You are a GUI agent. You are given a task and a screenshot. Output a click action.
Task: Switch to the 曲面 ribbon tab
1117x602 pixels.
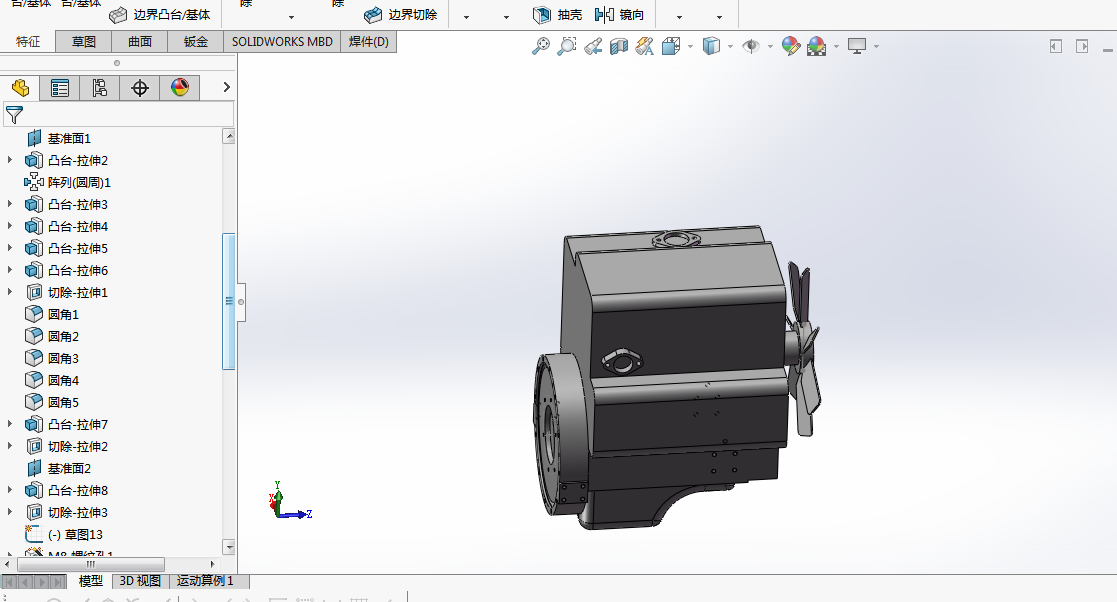[x=140, y=42]
